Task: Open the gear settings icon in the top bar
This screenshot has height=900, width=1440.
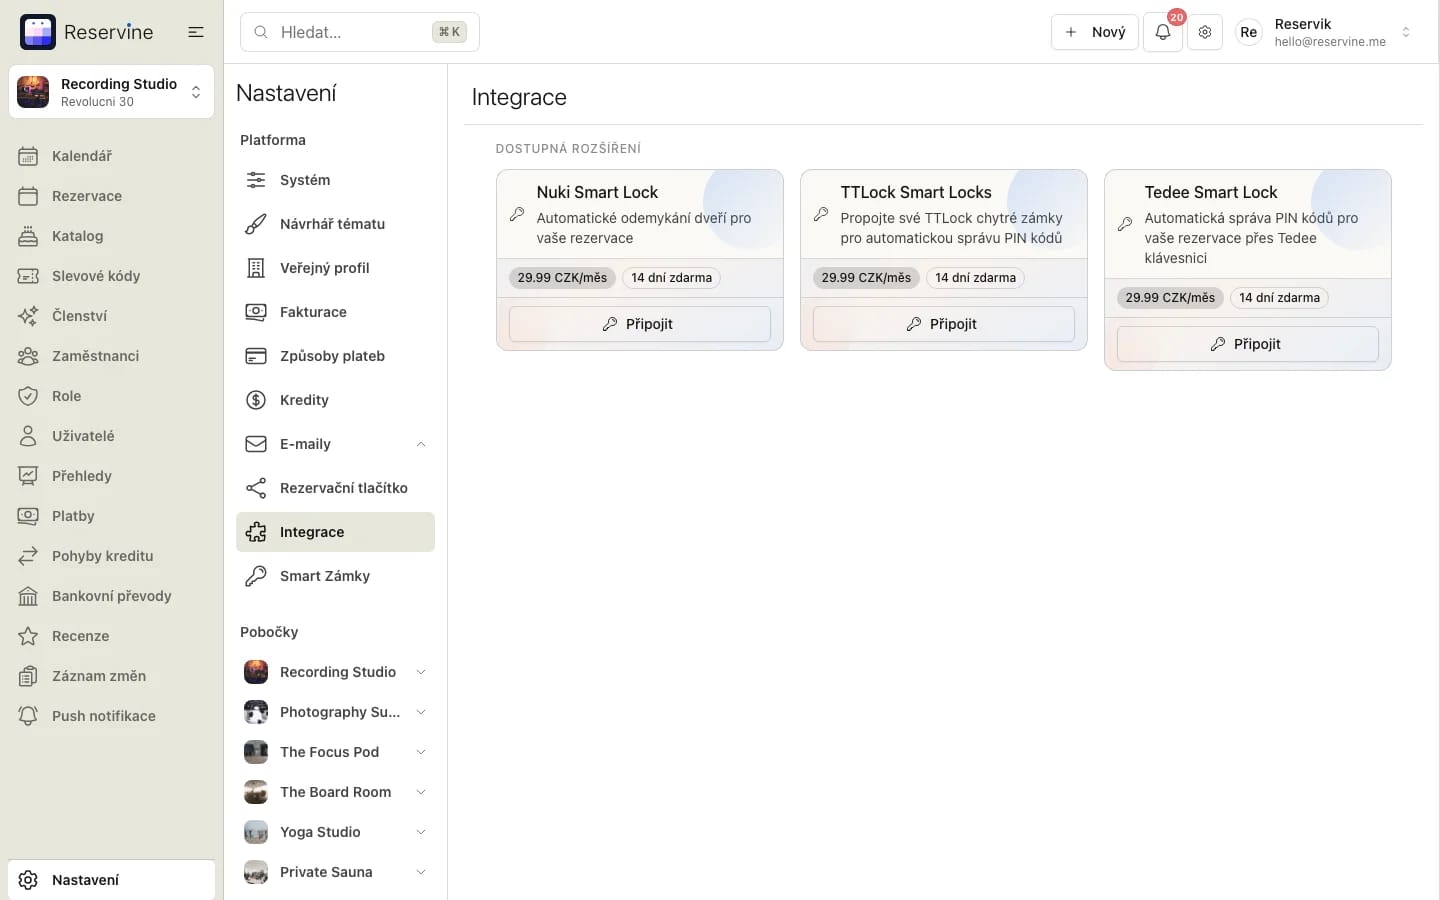Action: 1205,32
